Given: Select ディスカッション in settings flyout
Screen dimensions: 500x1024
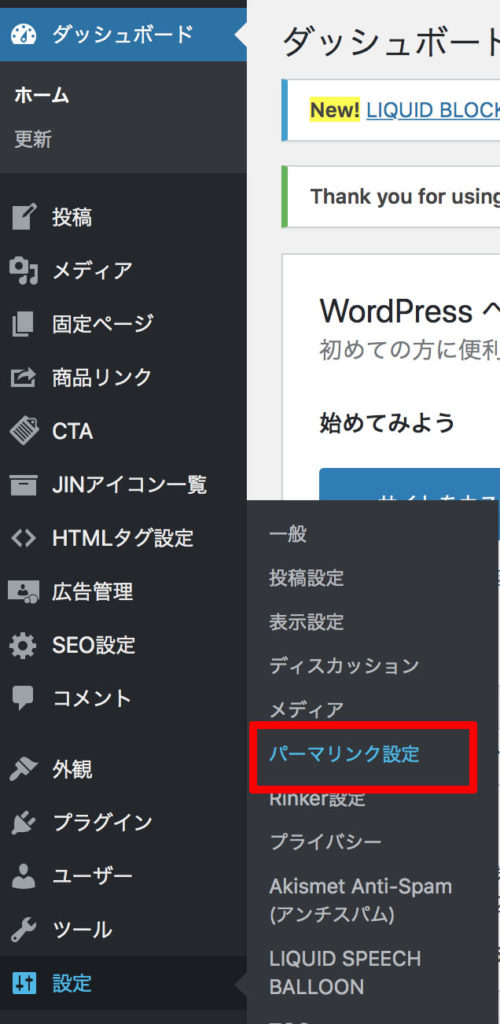Looking at the screenshot, I should [344, 665].
